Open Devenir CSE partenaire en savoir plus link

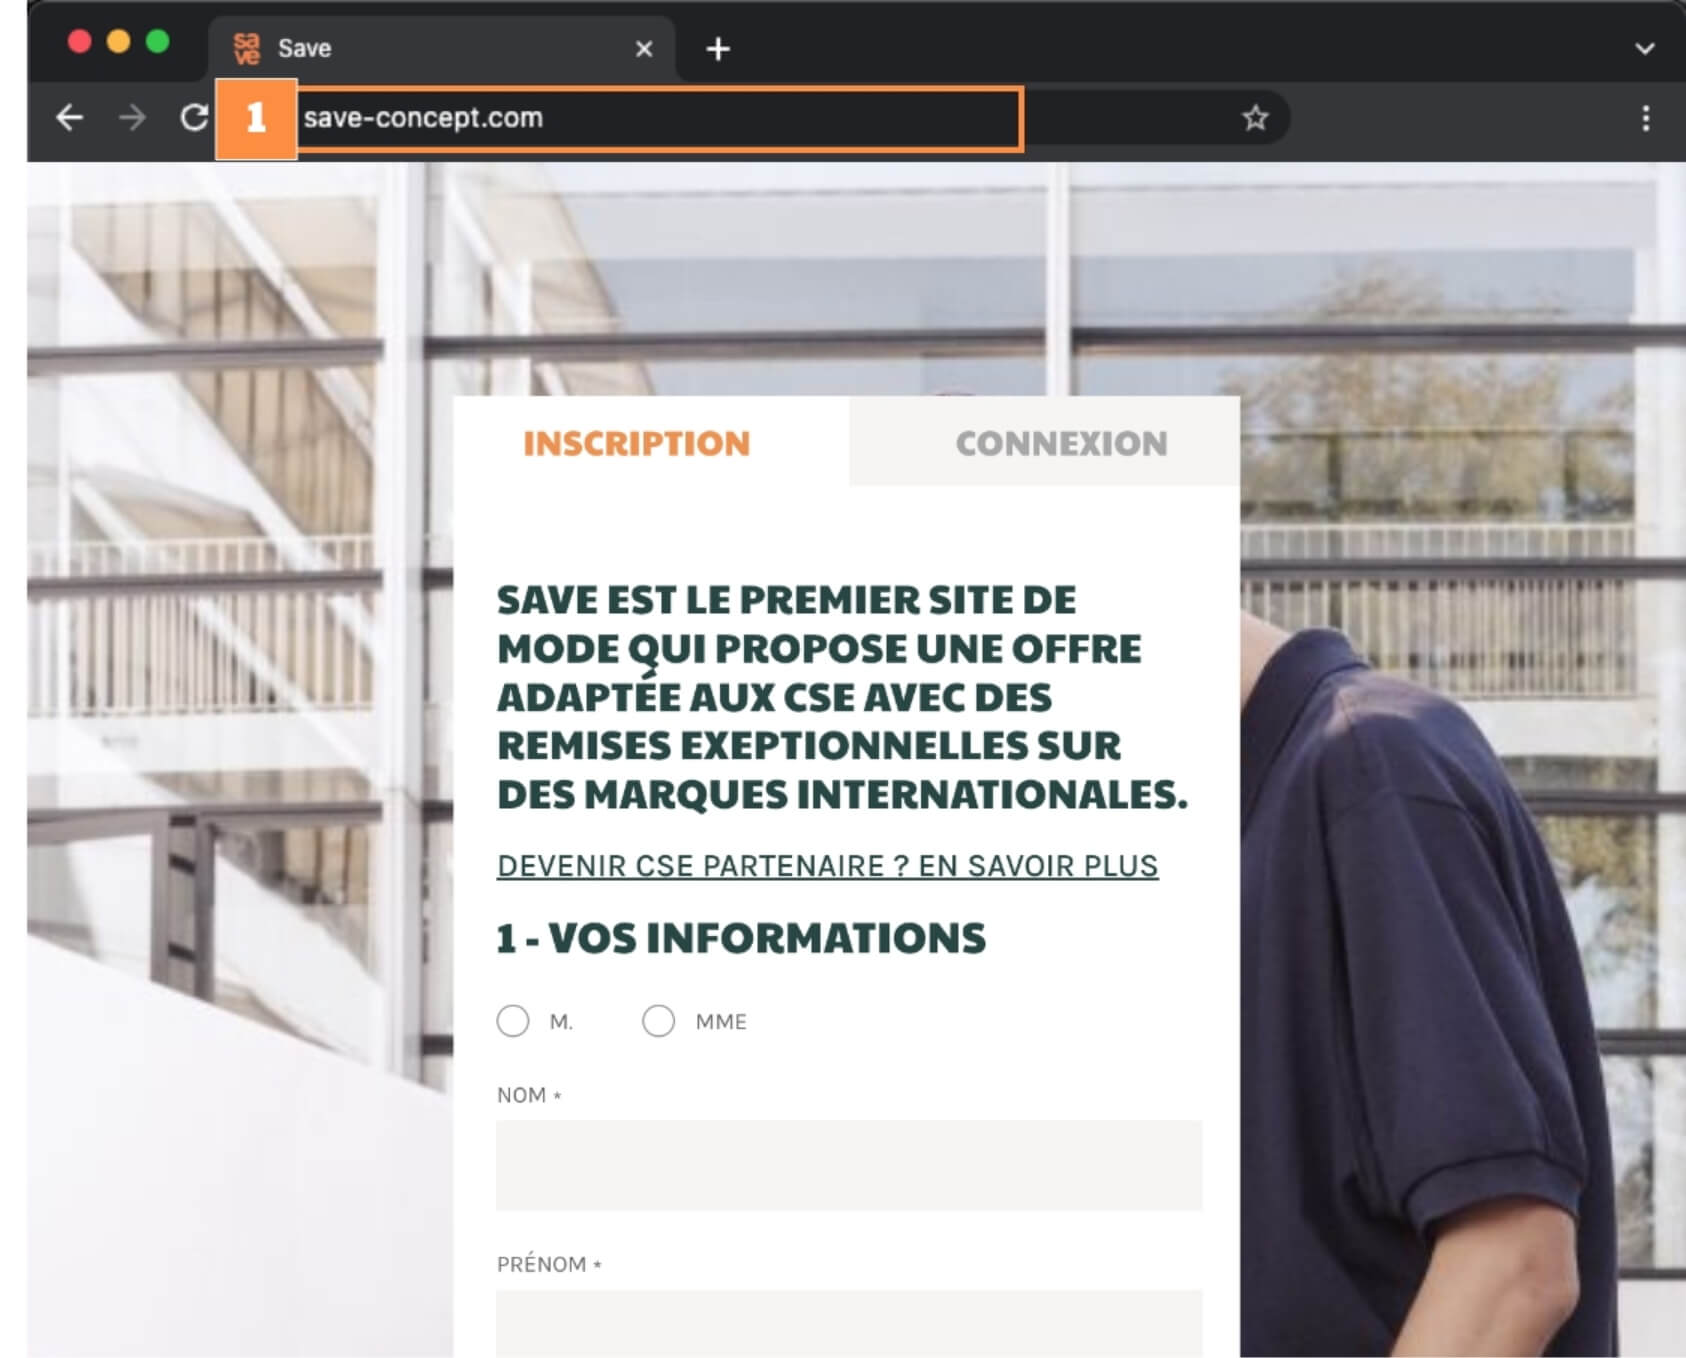[827, 866]
